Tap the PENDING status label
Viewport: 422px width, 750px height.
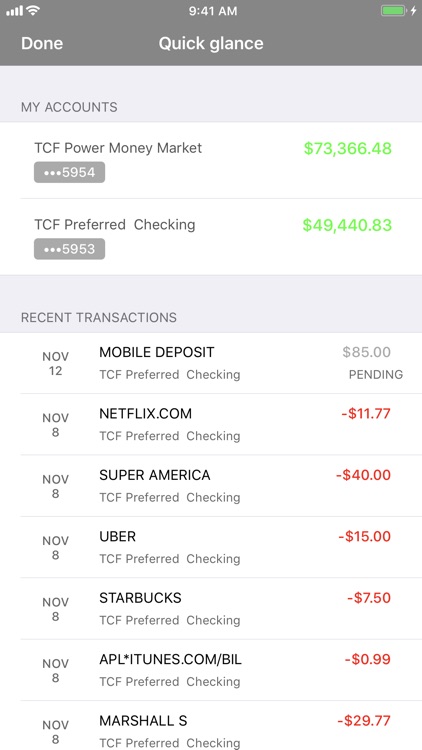[x=376, y=375]
